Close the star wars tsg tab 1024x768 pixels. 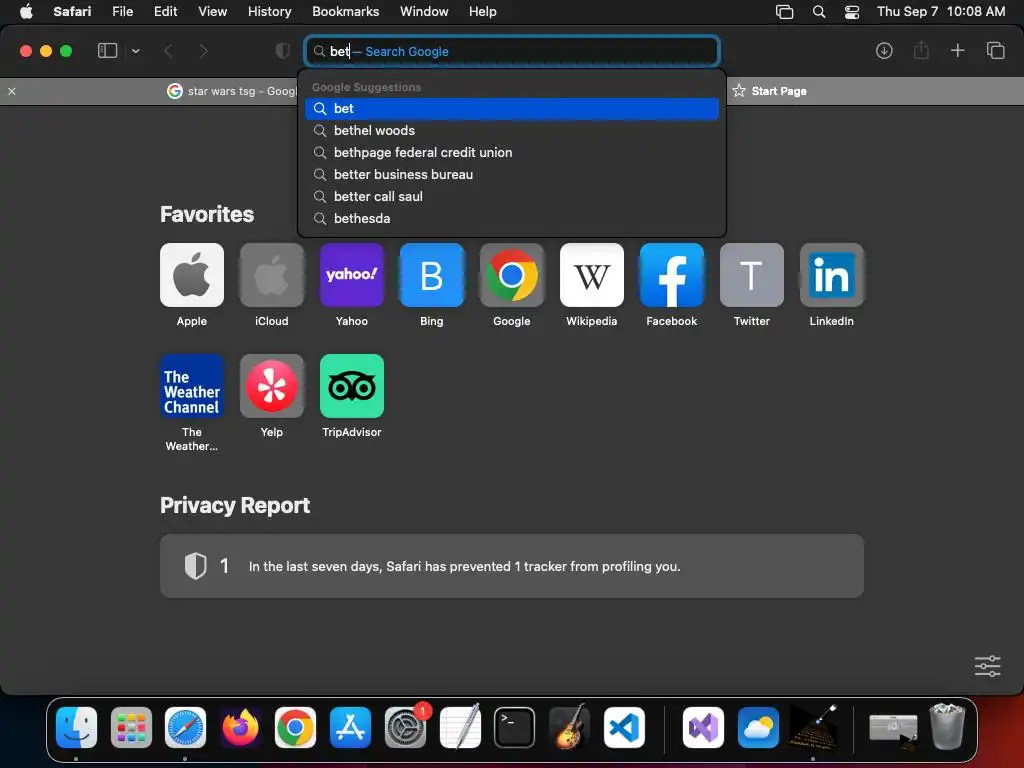12,91
